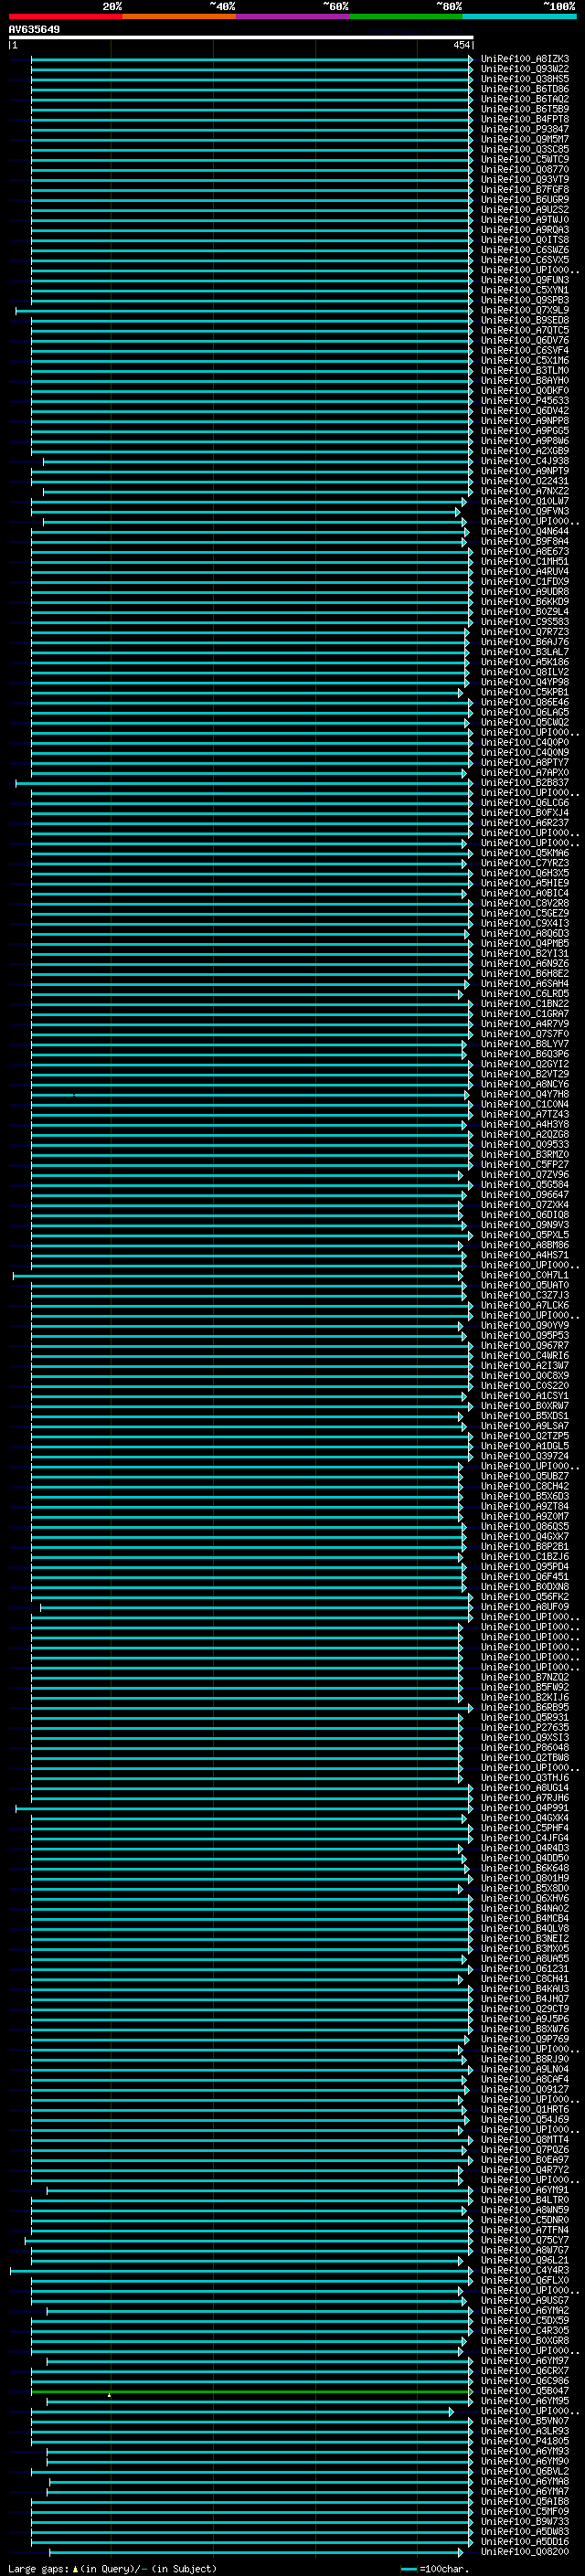This screenshot has width=585, height=2576.
Task: Select hit UniRef100_A7LCK6
Action: (525, 1305)
